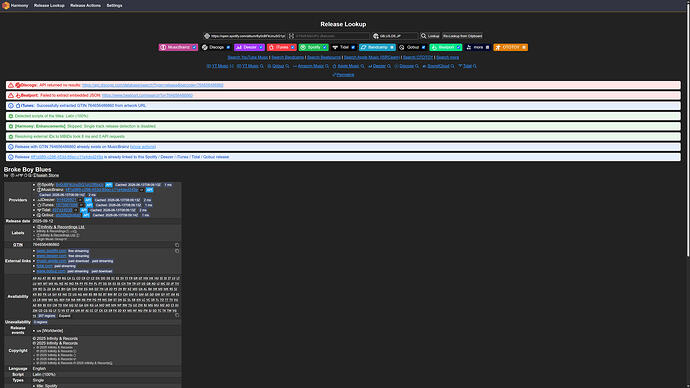Click the globe icon beside URL input
This screenshot has height=388, width=690.
click(x=207, y=36)
